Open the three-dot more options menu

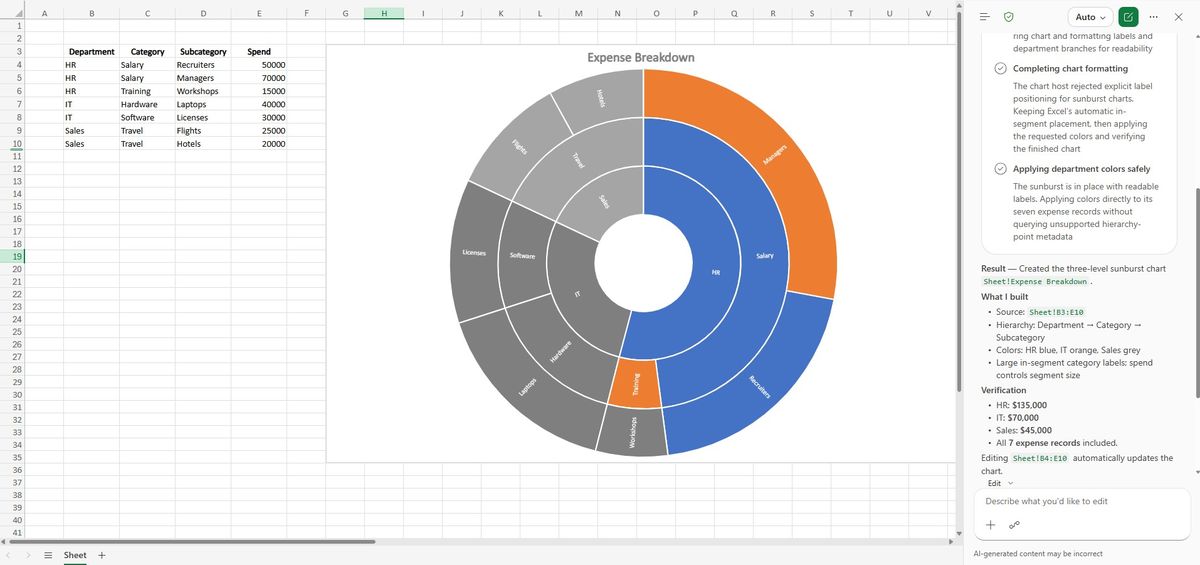(x=1154, y=17)
